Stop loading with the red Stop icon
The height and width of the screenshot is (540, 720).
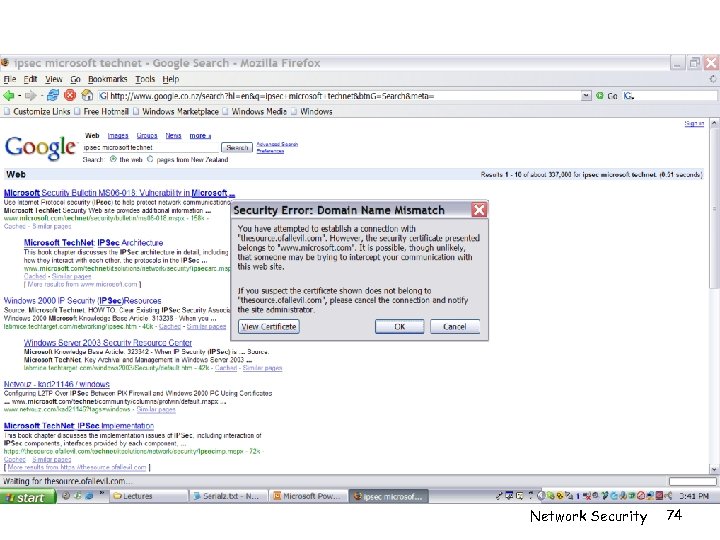(x=70, y=95)
